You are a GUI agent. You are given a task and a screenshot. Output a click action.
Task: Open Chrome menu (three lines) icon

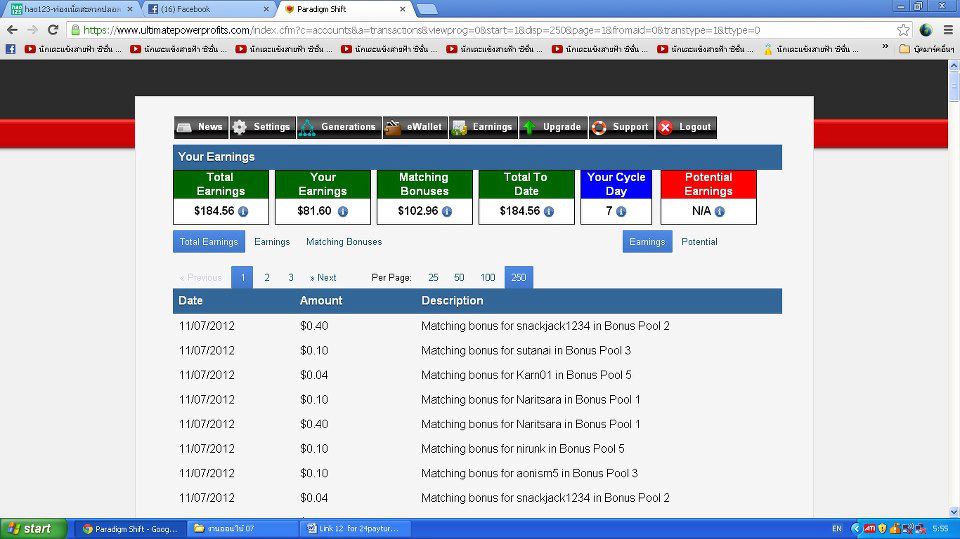pyautogui.click(x=948, y=30)
